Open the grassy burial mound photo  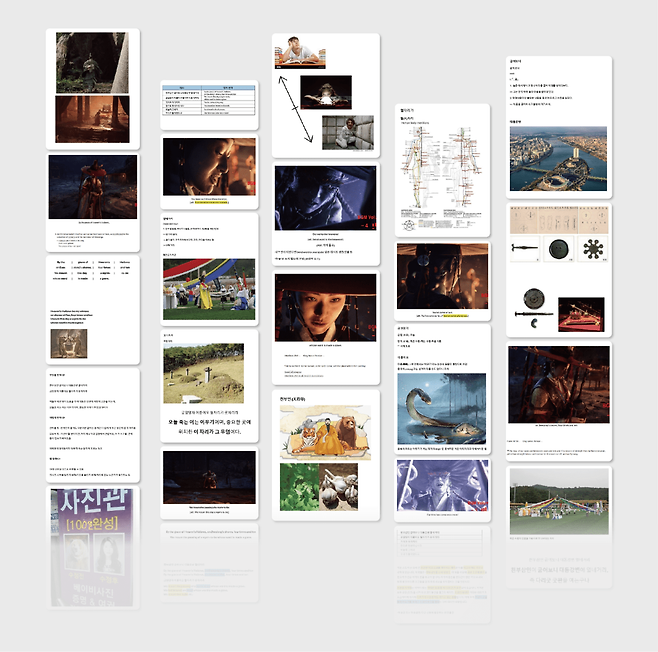[x=209, y=373]
